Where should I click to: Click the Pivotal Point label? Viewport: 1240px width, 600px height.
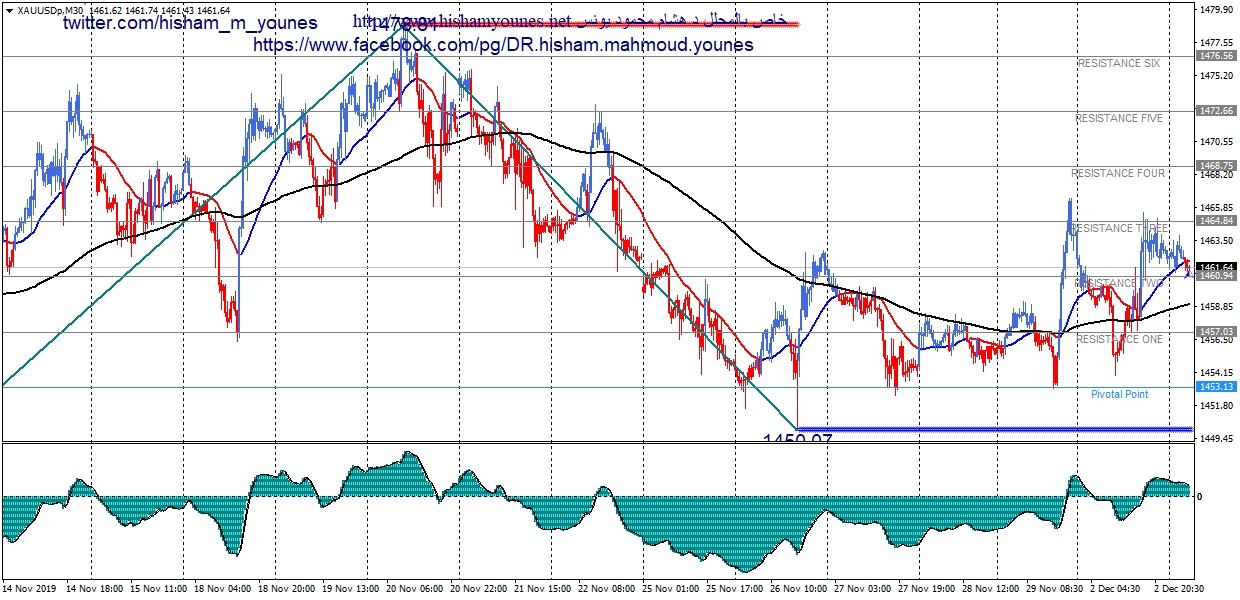pos(1119,394)
